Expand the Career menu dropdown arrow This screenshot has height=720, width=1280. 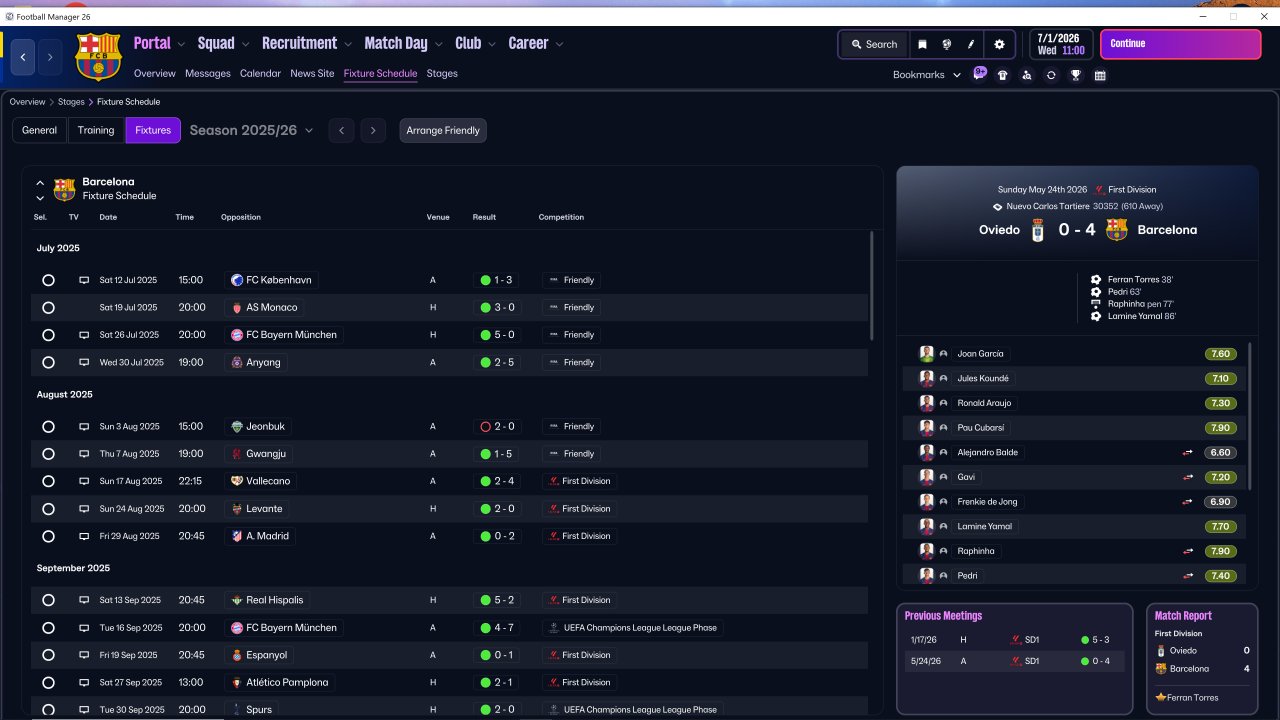(x=559, y=44)
